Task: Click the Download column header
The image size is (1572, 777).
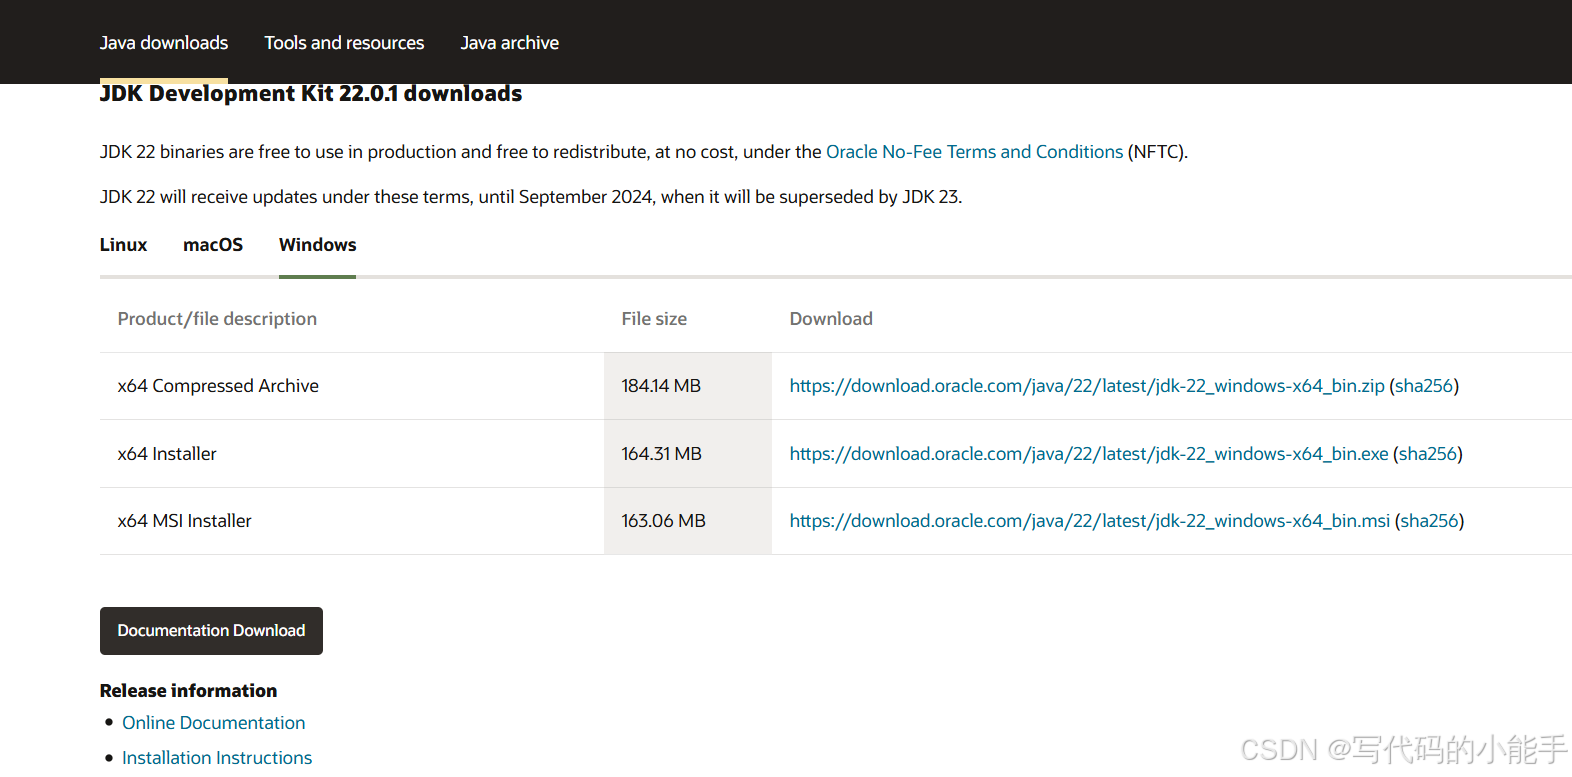Action: click(x=831, y=319)
